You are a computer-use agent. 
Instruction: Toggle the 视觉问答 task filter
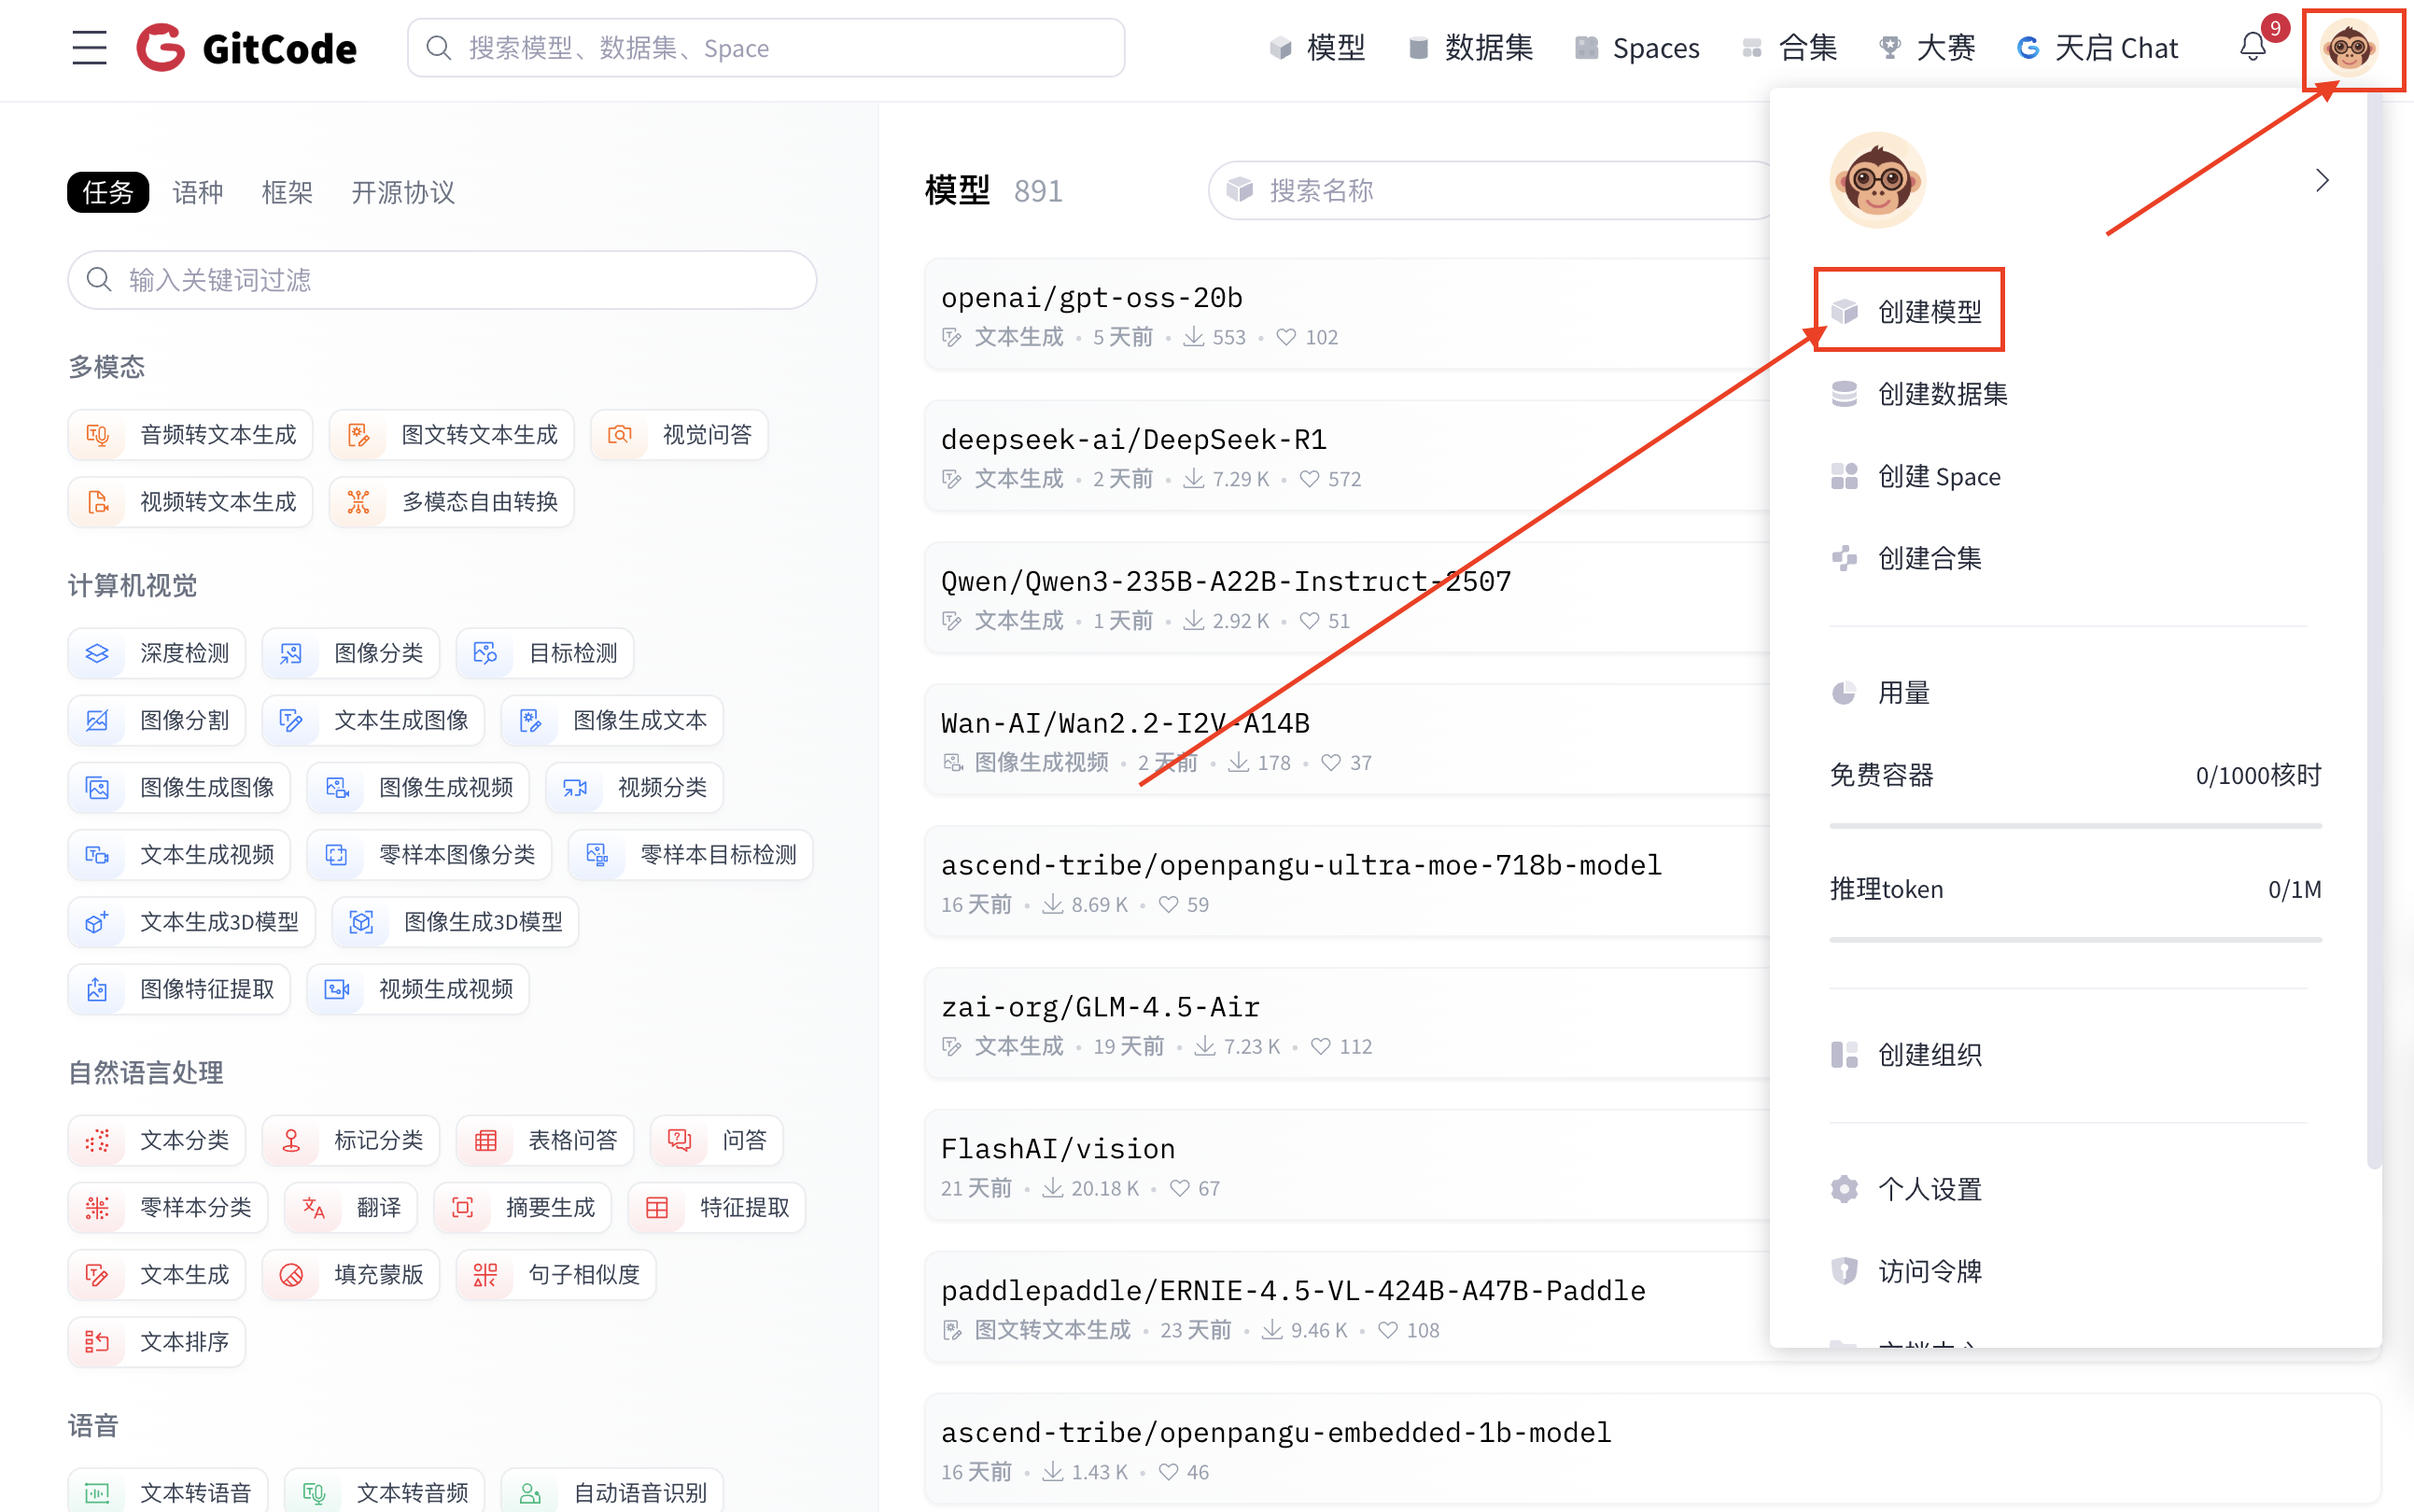tap(679, 435)
